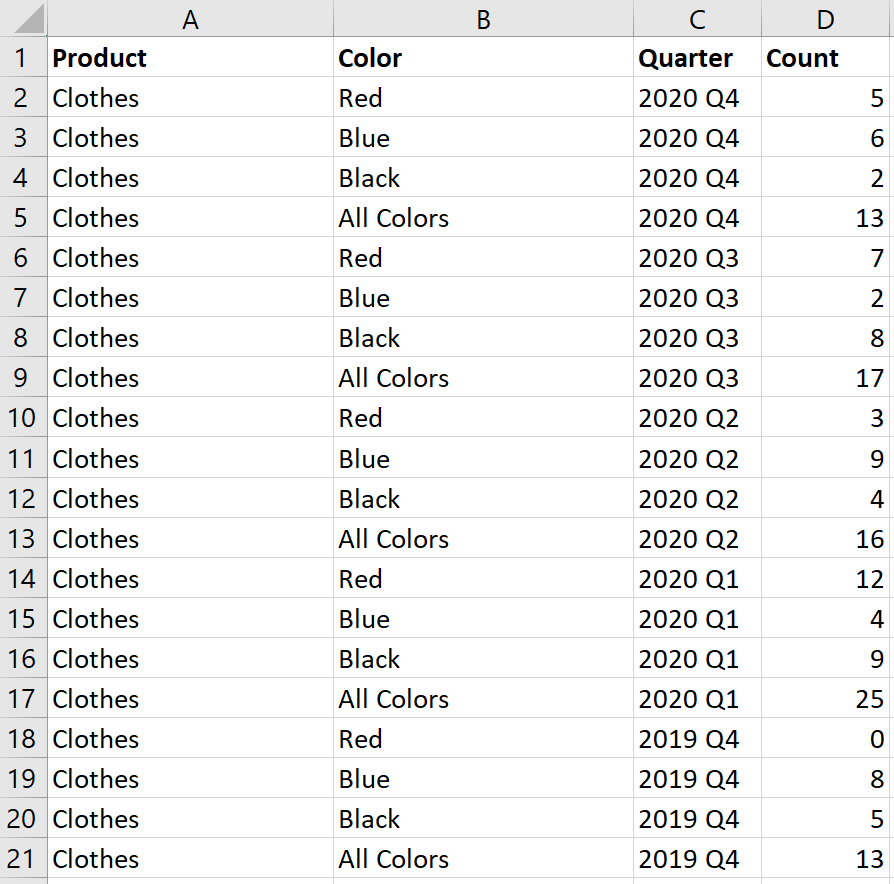Select row number 13
This screenshot has height=884, width=894.
[x=22, y=538]
